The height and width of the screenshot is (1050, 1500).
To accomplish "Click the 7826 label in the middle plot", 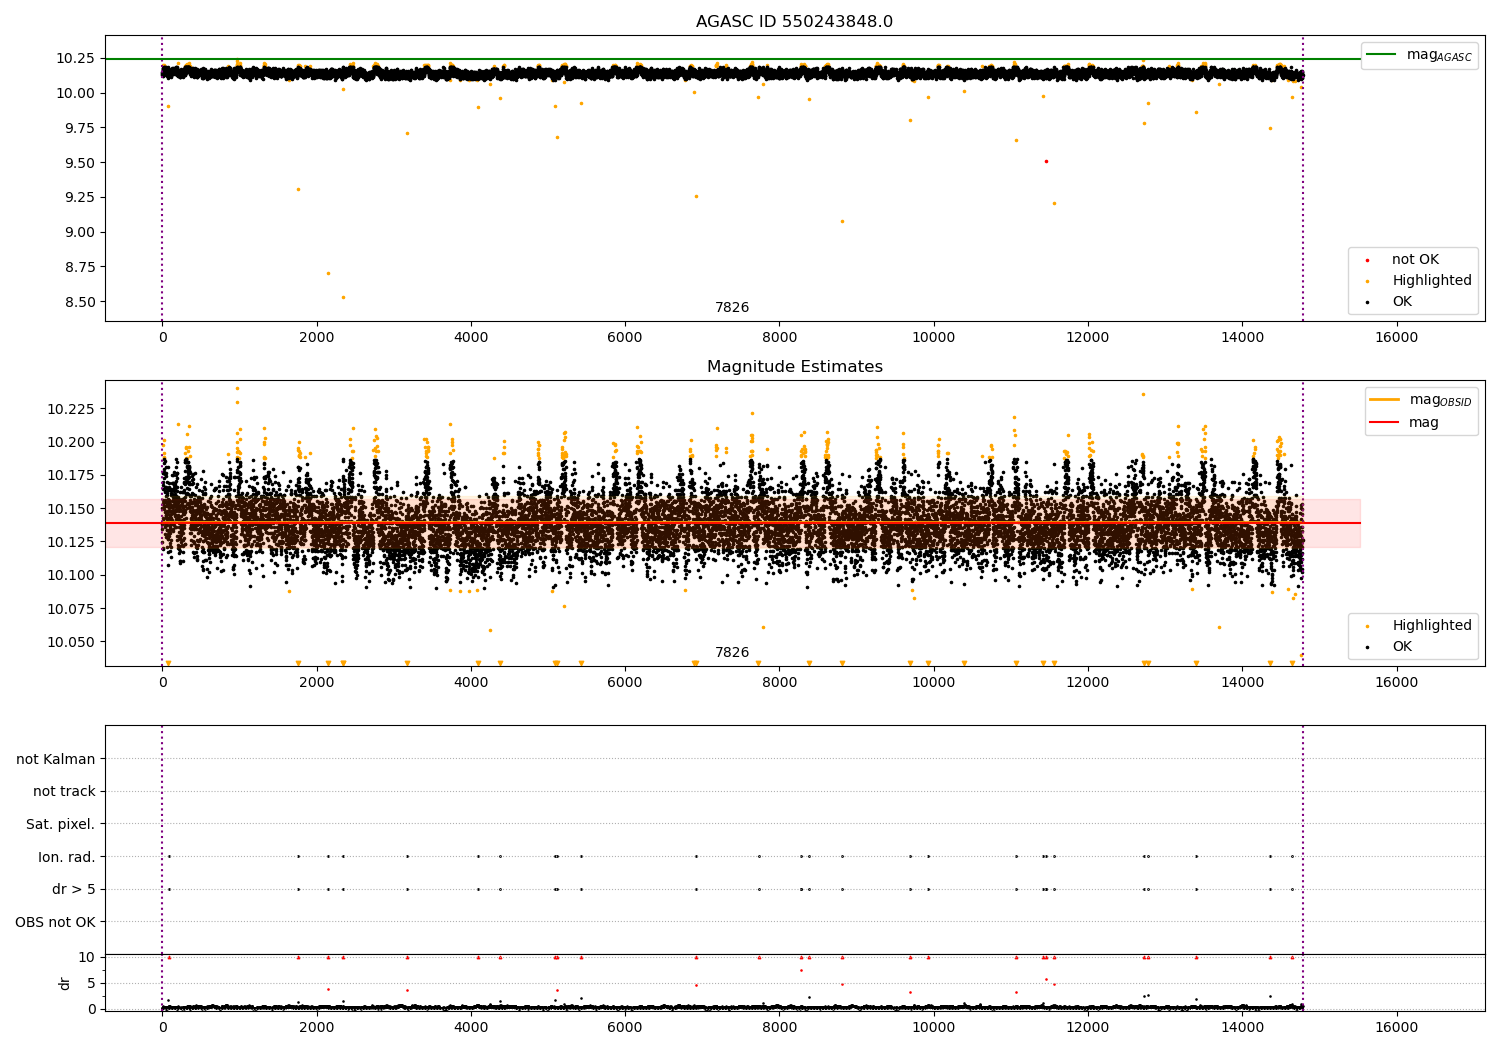I will (731, 653).
